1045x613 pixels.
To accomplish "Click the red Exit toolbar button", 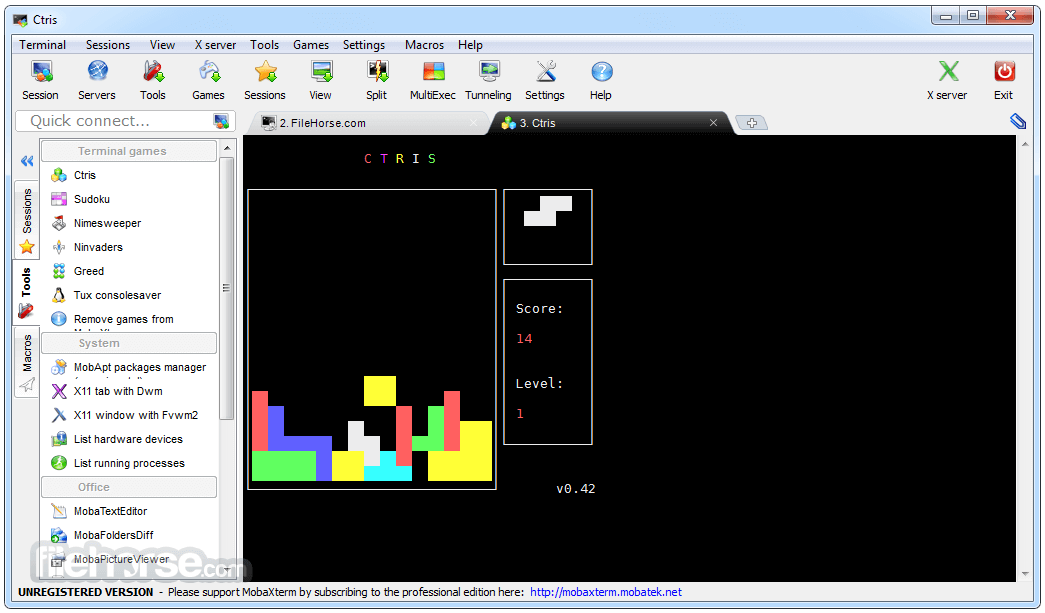I will [x=1004, y=80].
